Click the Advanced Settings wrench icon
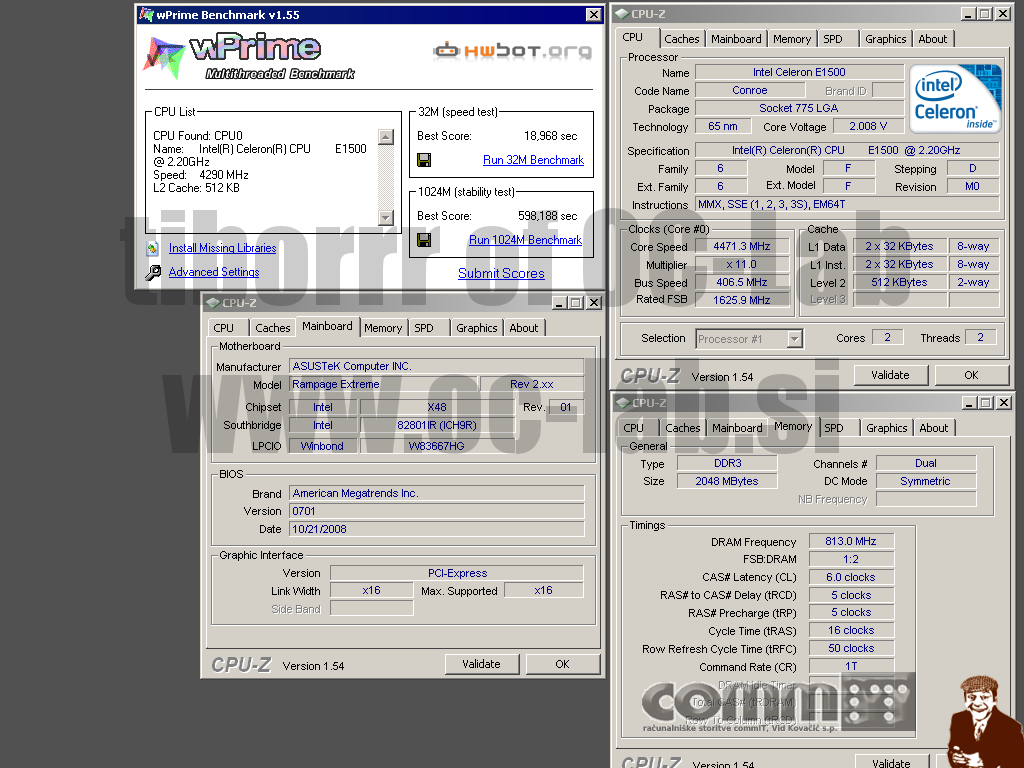This screenshot has width=1024, height=768. (153, 272)
